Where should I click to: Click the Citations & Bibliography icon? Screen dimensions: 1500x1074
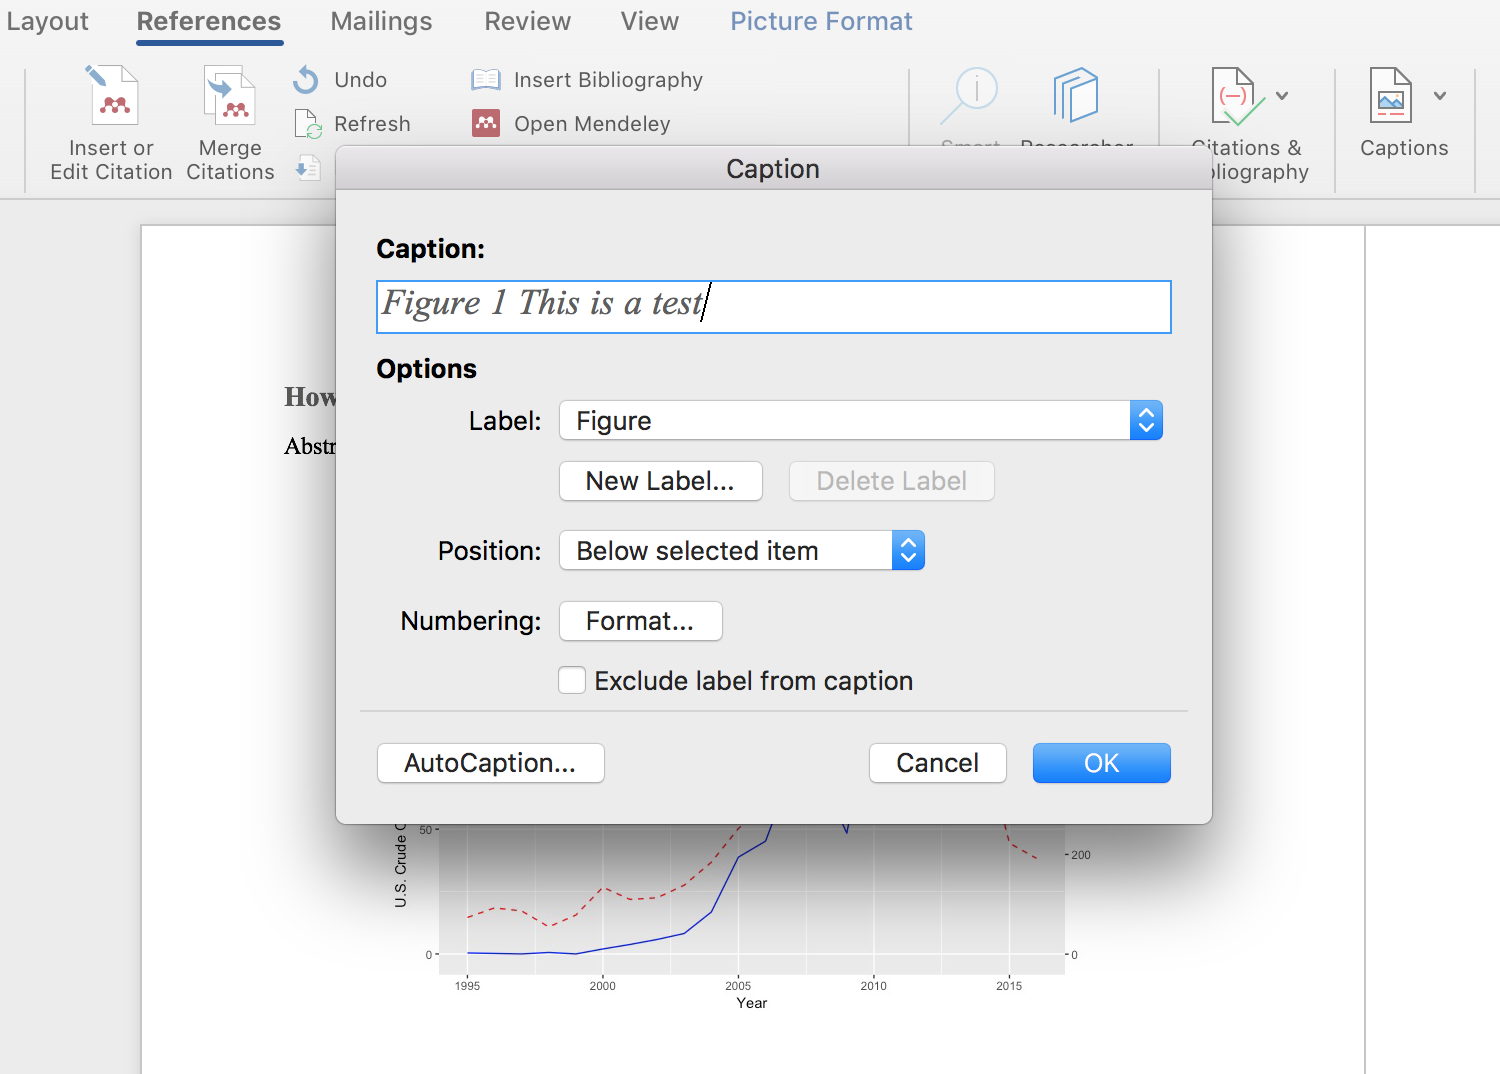pos(1237,96)
